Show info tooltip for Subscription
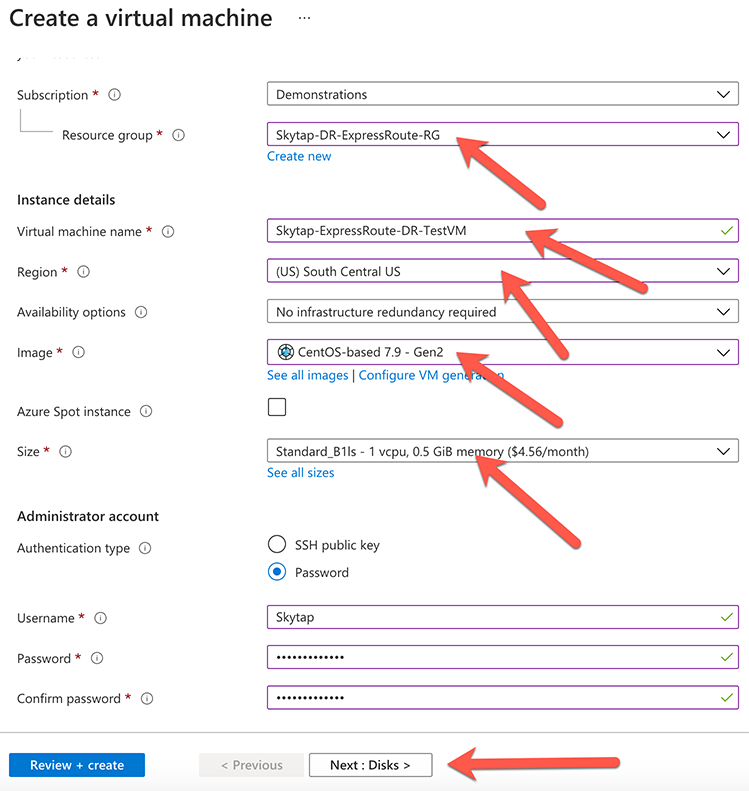 [x=114, y=94]
